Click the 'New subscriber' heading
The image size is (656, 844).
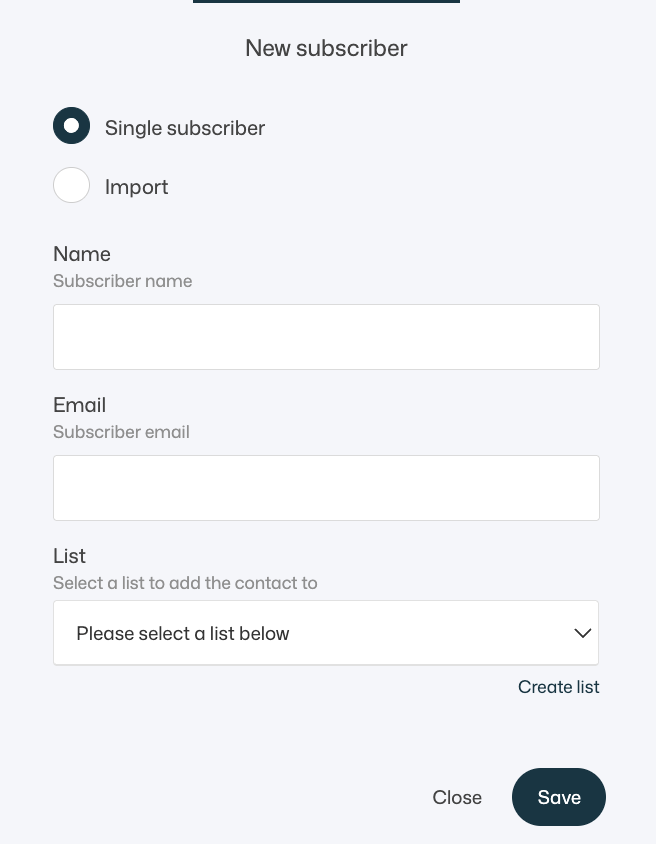pos(326,48)
